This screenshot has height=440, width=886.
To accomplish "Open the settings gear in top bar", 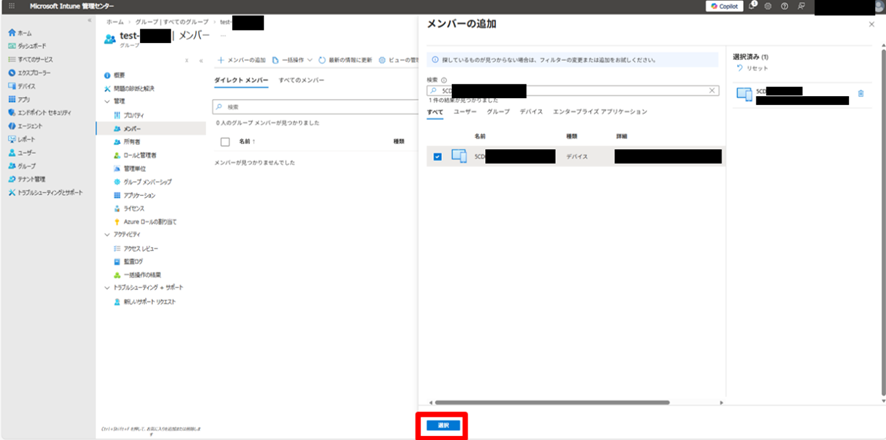I will click(770, 6).
